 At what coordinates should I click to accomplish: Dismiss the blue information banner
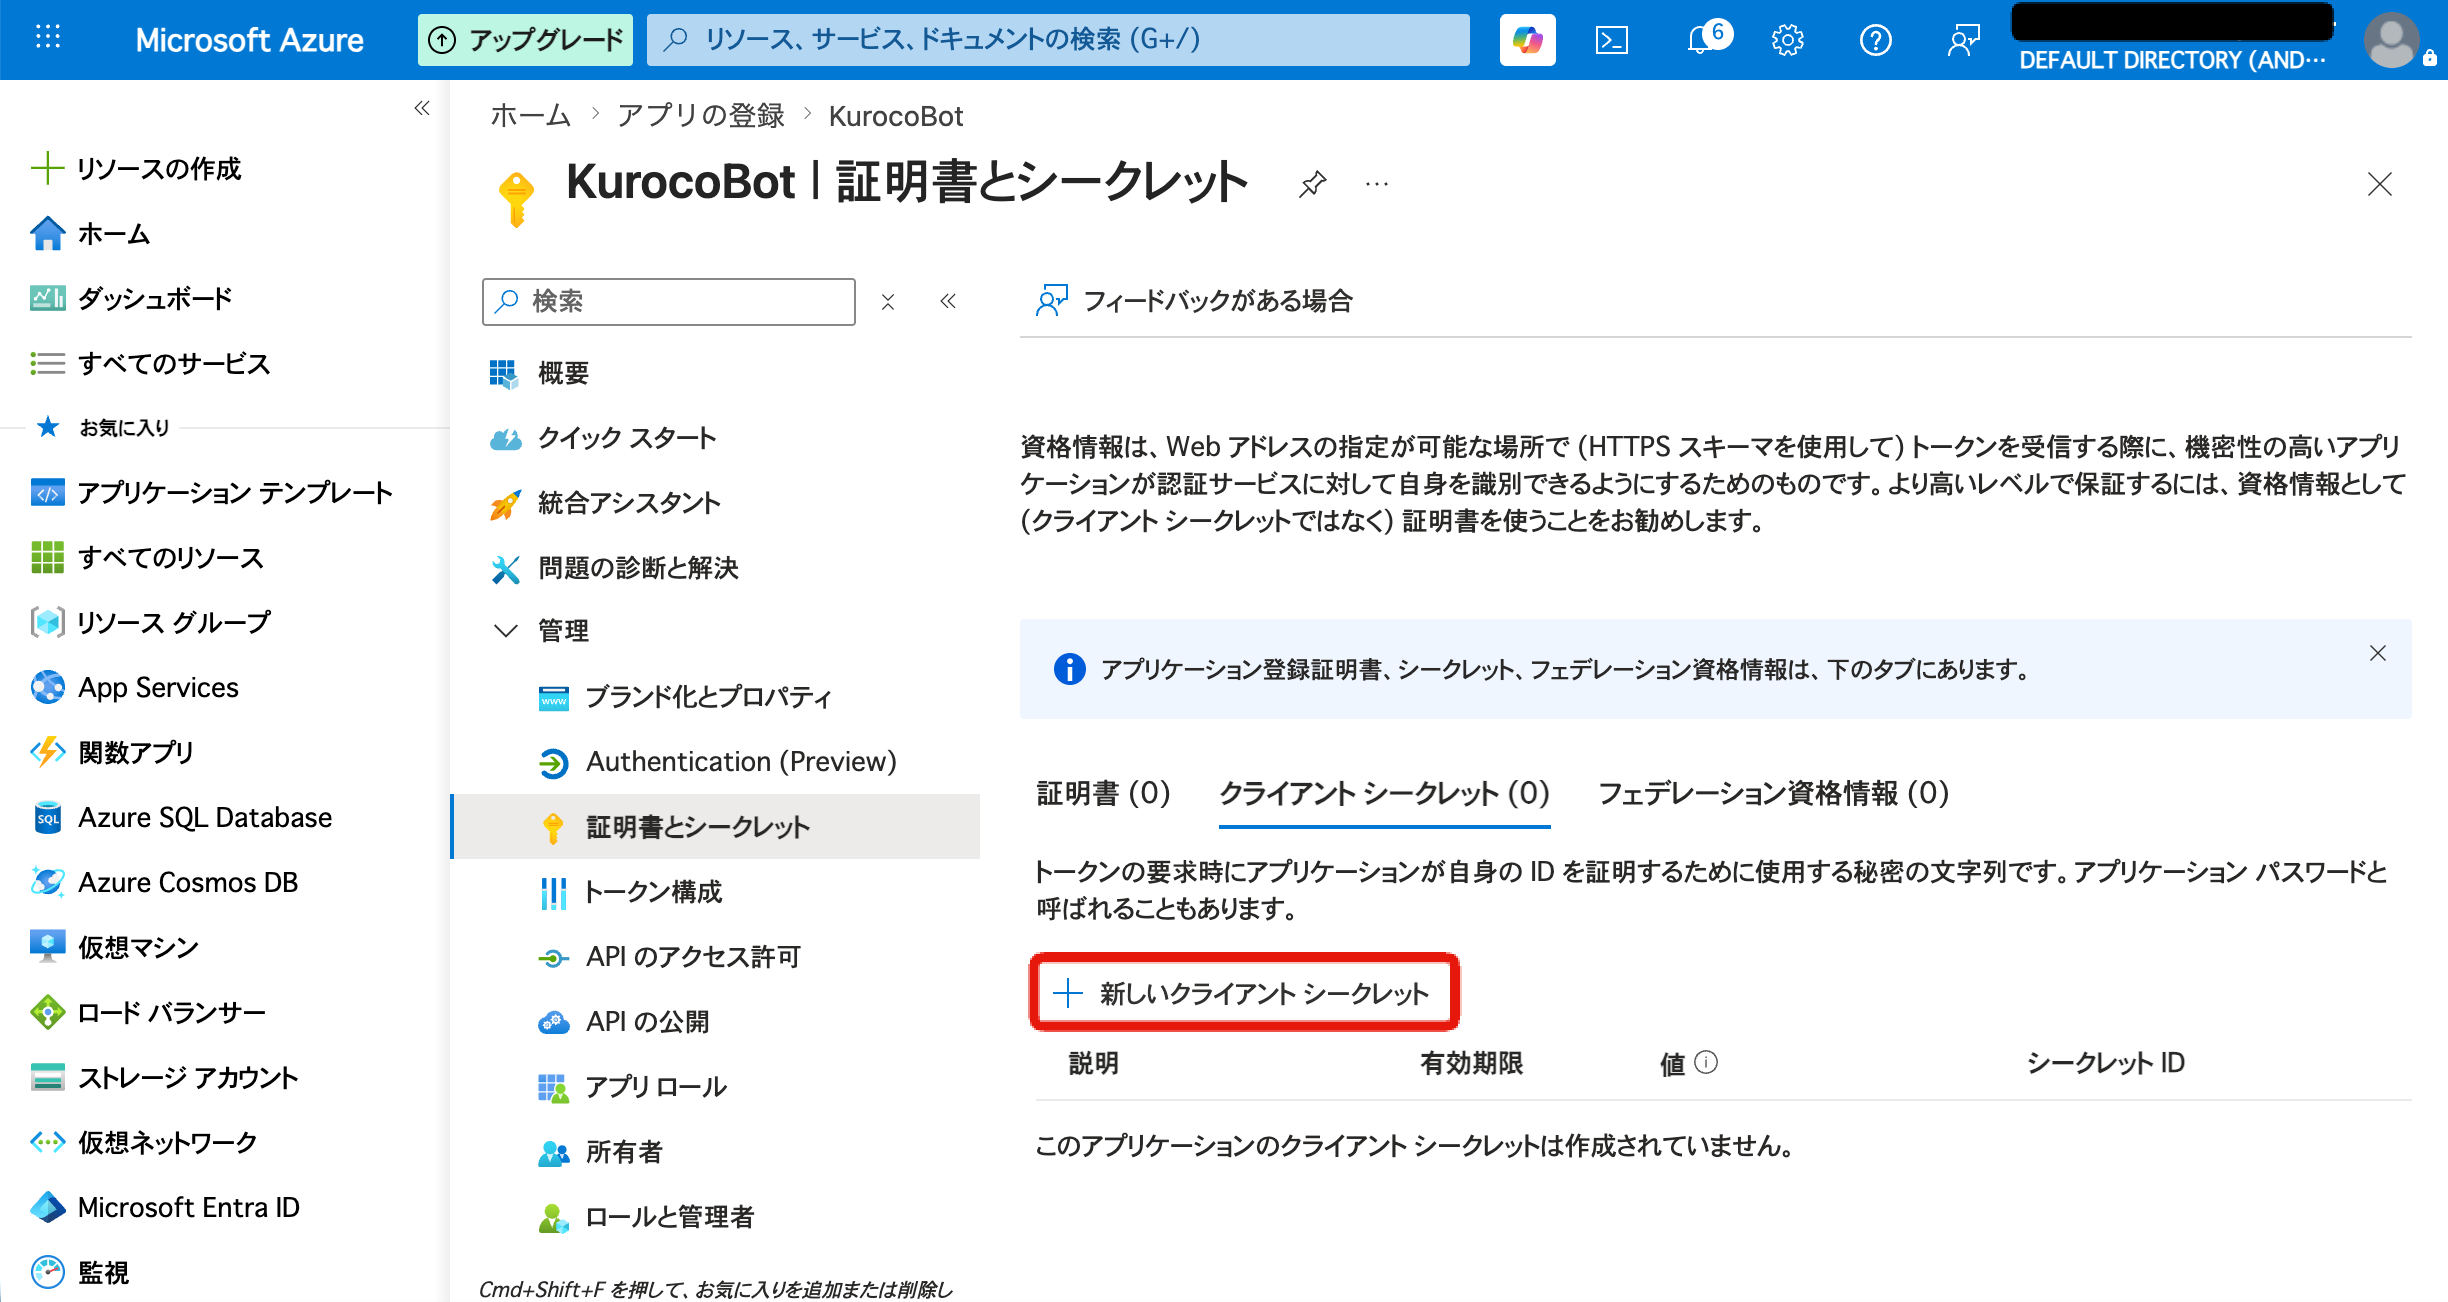2377,653
